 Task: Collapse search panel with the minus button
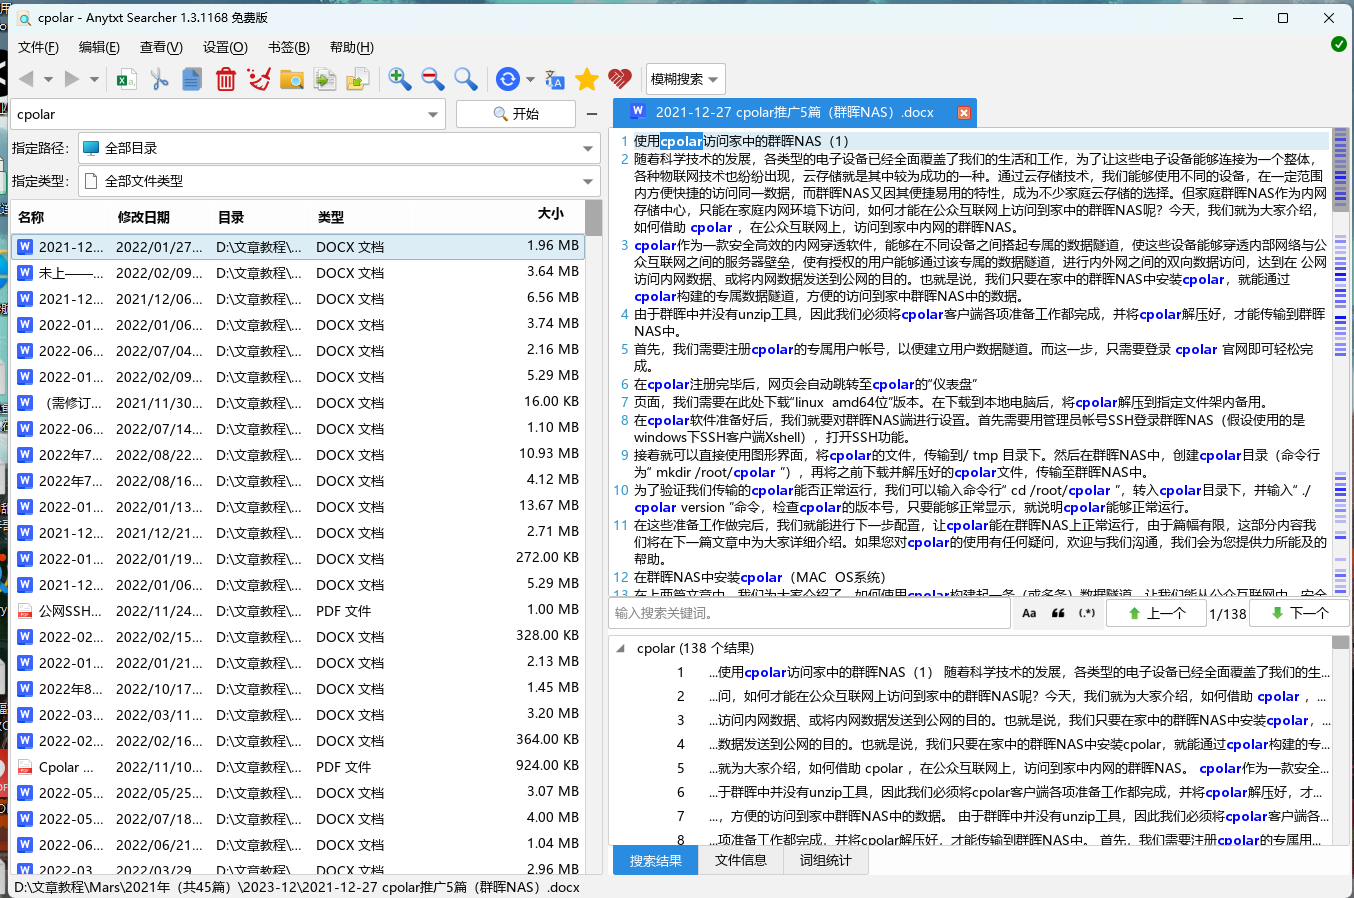(x=592, y=114)
